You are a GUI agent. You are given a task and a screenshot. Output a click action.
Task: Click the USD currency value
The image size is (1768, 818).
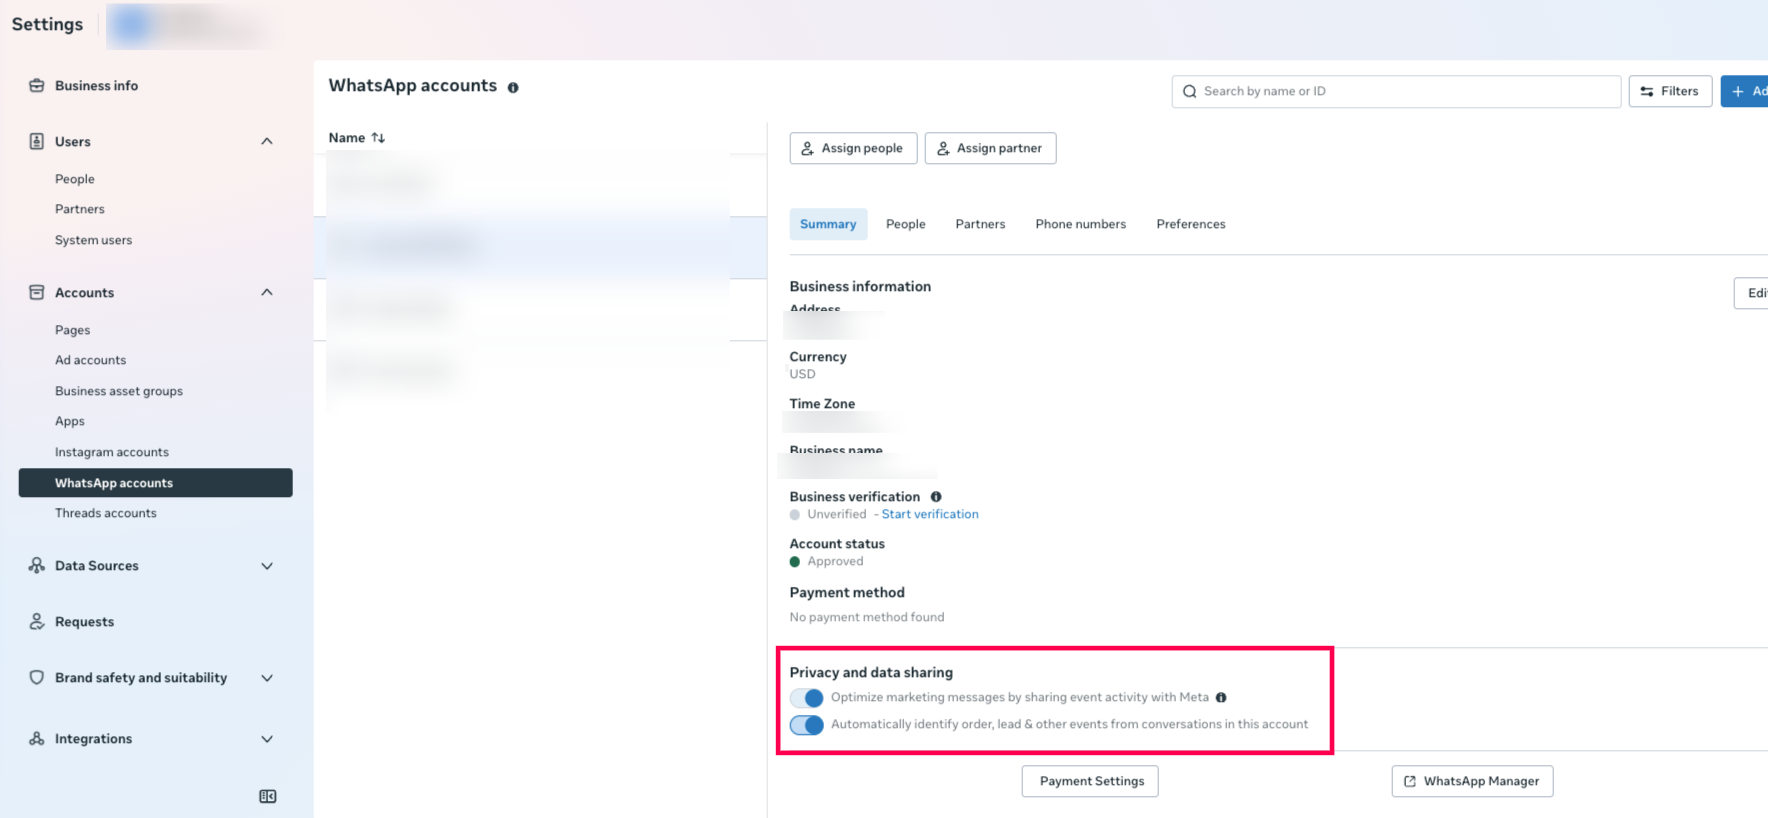pyautogui.click(x=802, y=374)
